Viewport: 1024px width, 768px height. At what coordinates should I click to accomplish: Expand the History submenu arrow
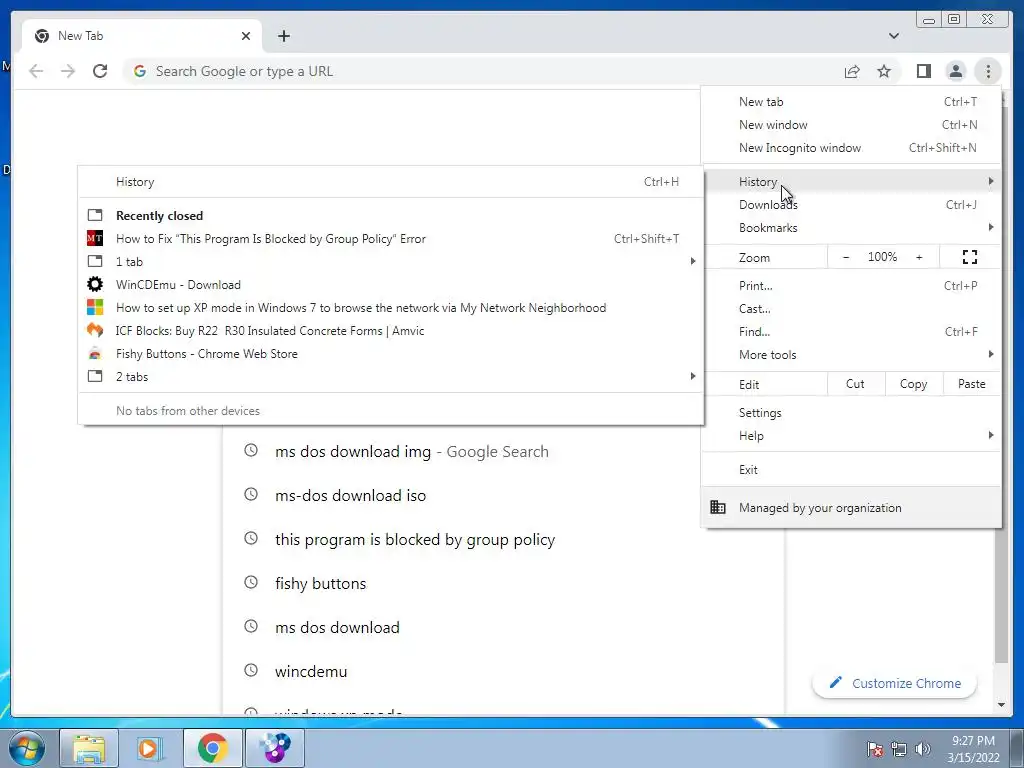pyautogui.click(x=991, y=181)
